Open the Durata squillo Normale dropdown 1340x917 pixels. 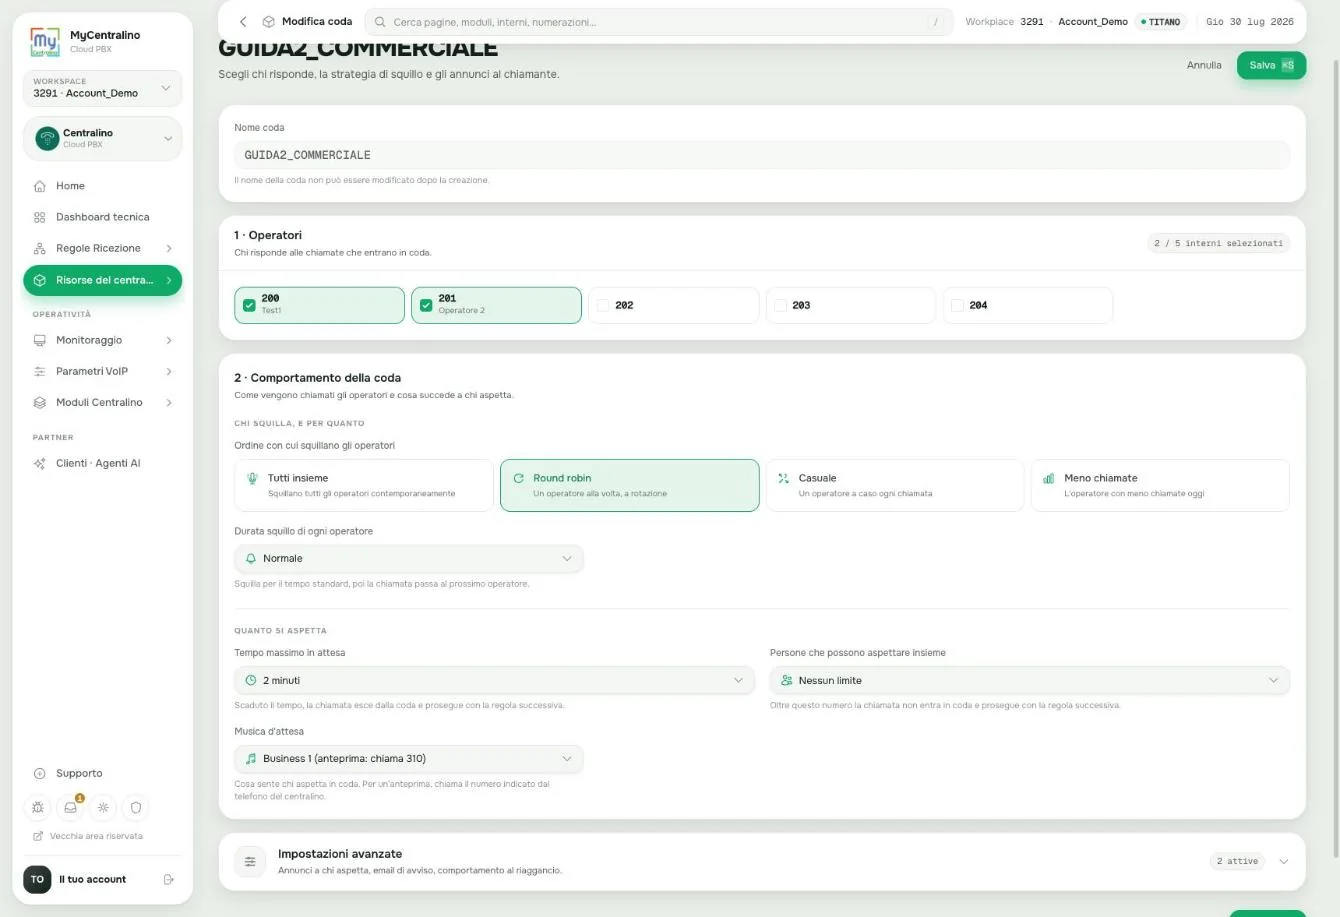pos(408,558)
